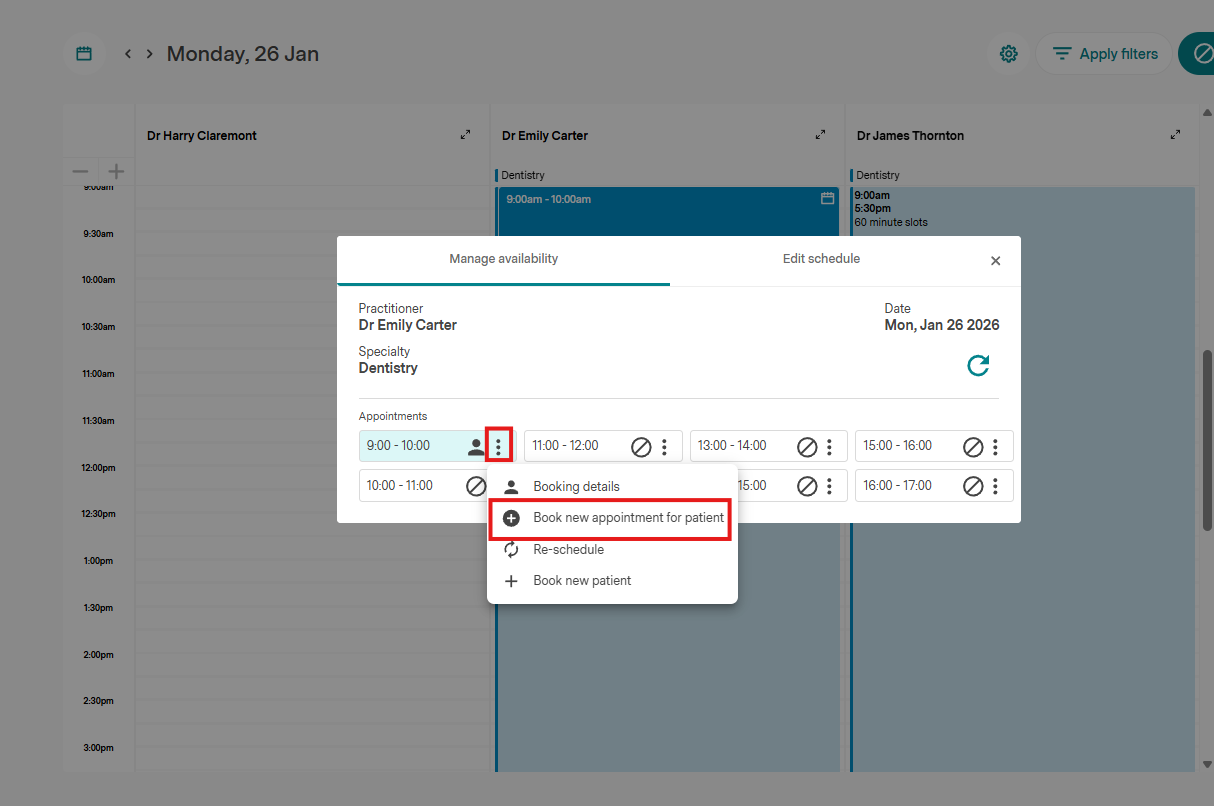
Task: Click the Apply filters button
Action: click(x=1104, y=54)
